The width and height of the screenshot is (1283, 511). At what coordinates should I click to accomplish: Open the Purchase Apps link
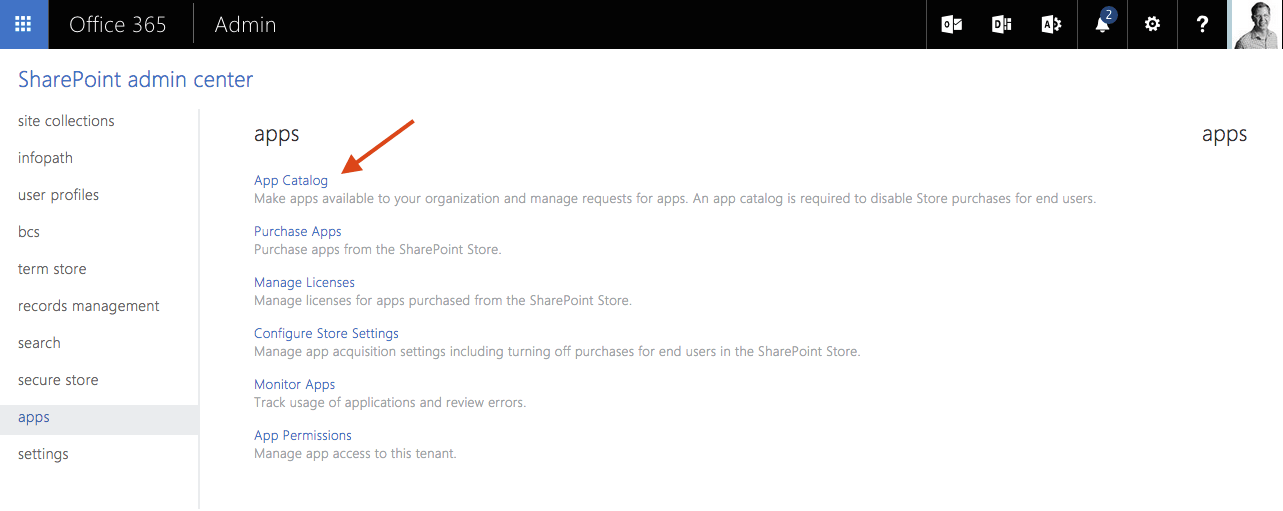point(298,231)
